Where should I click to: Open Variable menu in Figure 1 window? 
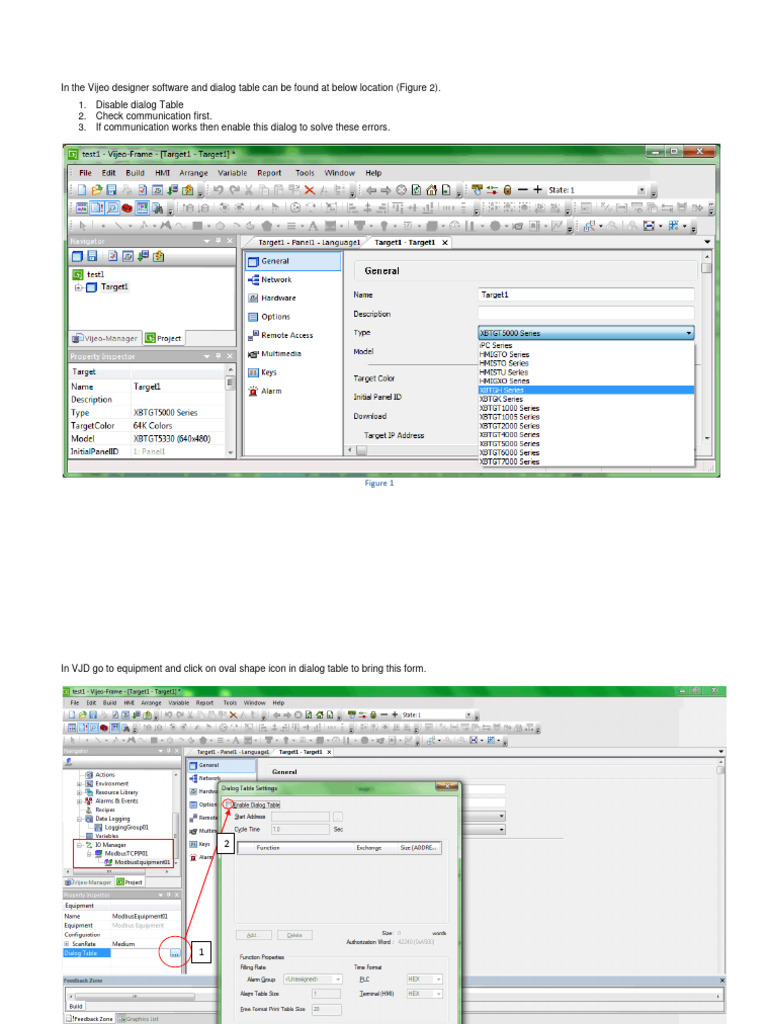coord(232,173)
